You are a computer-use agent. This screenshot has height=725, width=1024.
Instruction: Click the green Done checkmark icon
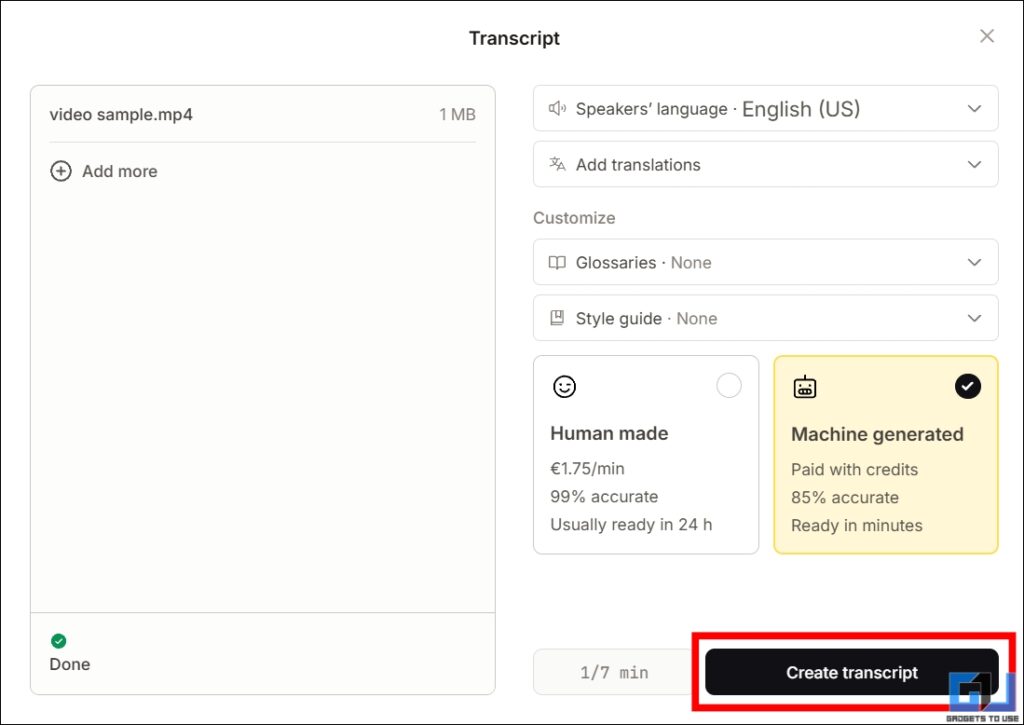[x=58, y=641]
